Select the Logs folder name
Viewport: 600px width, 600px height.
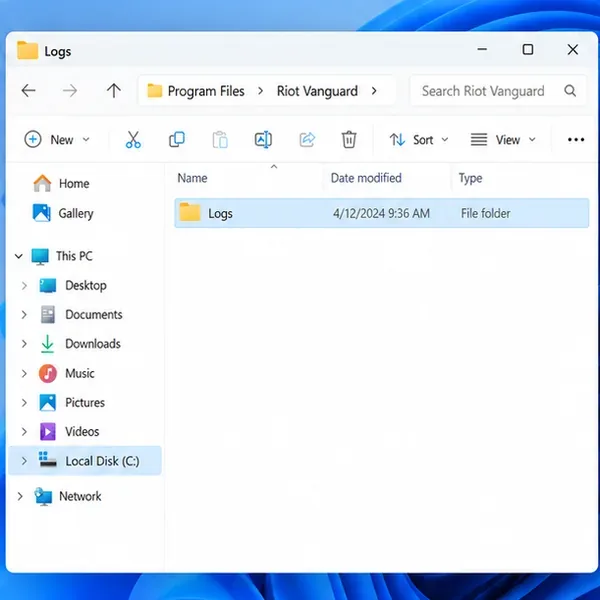pyautogui.click(x=220, y=214)
